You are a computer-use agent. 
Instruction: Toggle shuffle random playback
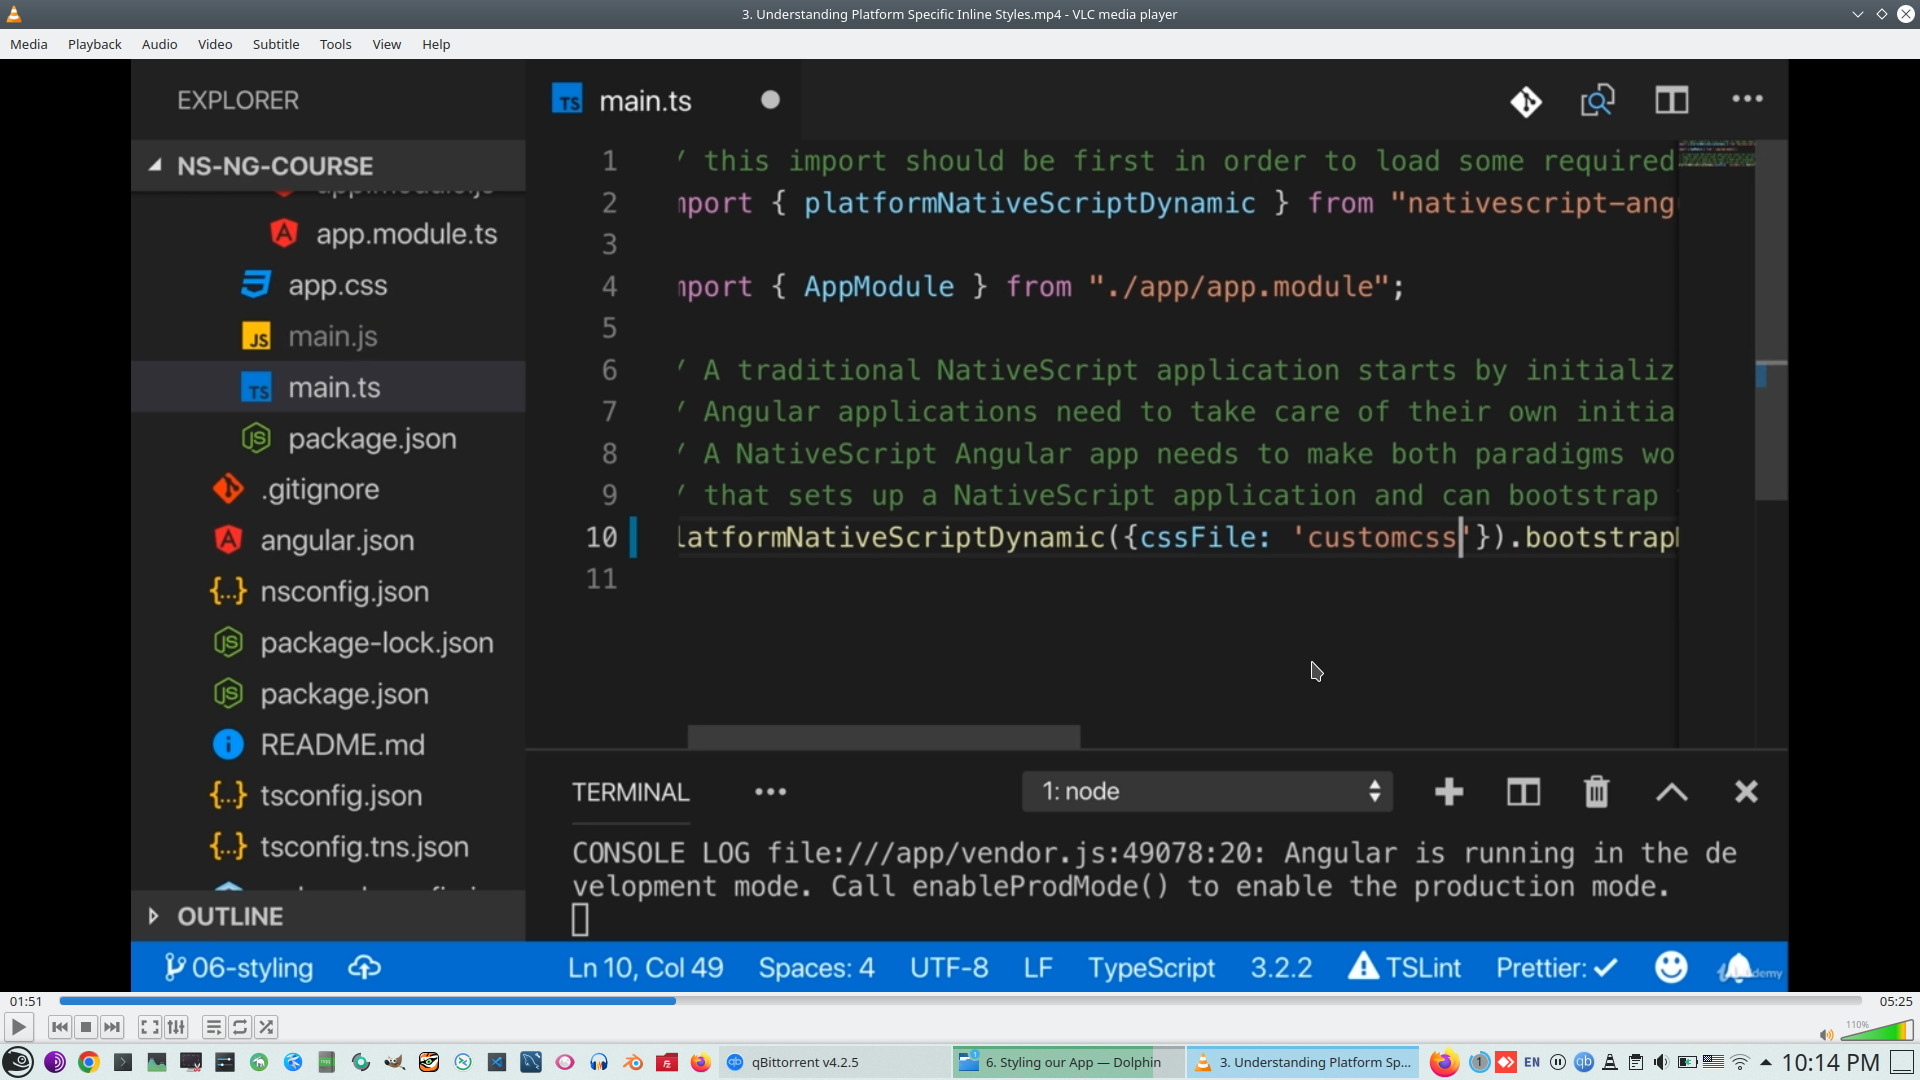click(266, 1027)
